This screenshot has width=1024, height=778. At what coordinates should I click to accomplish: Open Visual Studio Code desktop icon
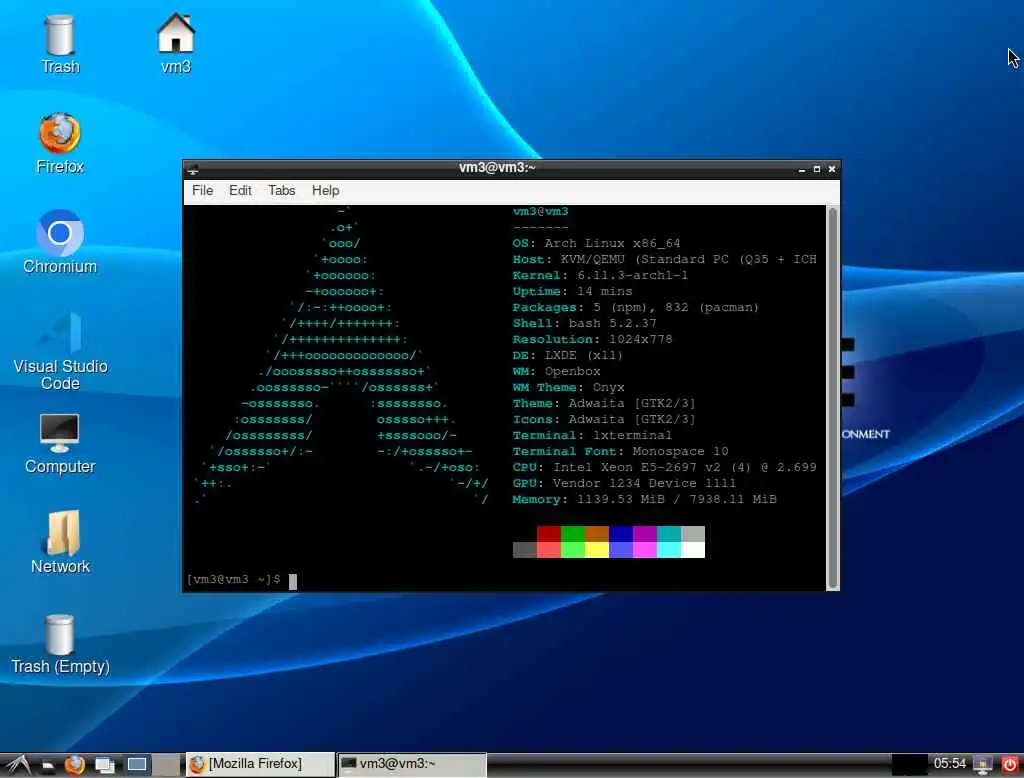[60, 351]
